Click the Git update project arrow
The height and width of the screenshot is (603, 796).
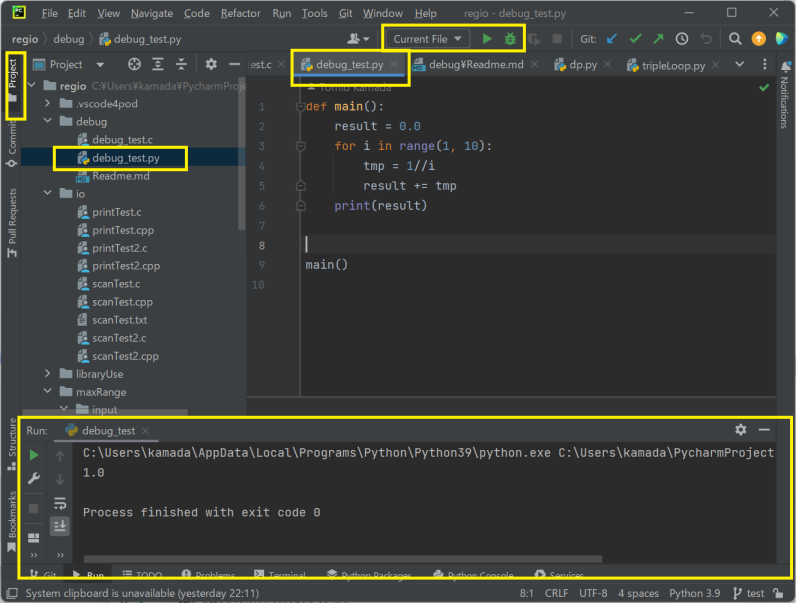pos(612,39)
